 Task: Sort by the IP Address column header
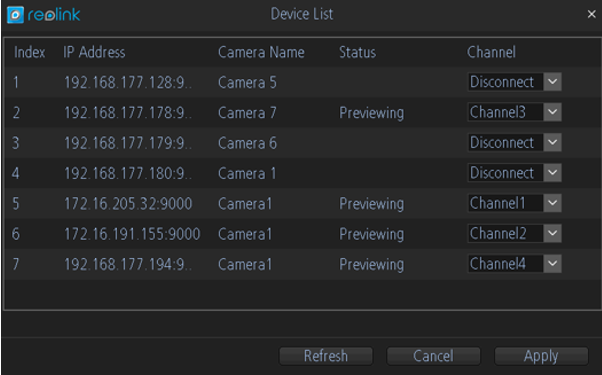tap(94, 52)
